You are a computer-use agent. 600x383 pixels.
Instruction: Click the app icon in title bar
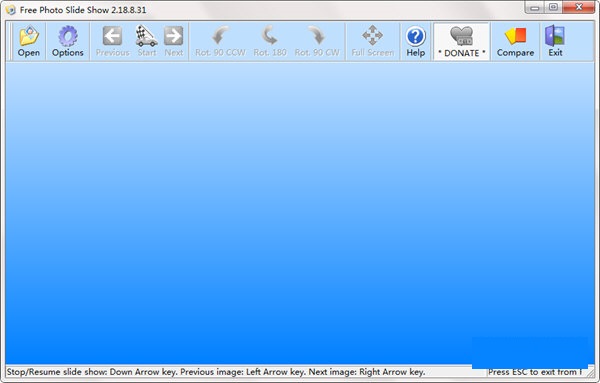point(10,10)
